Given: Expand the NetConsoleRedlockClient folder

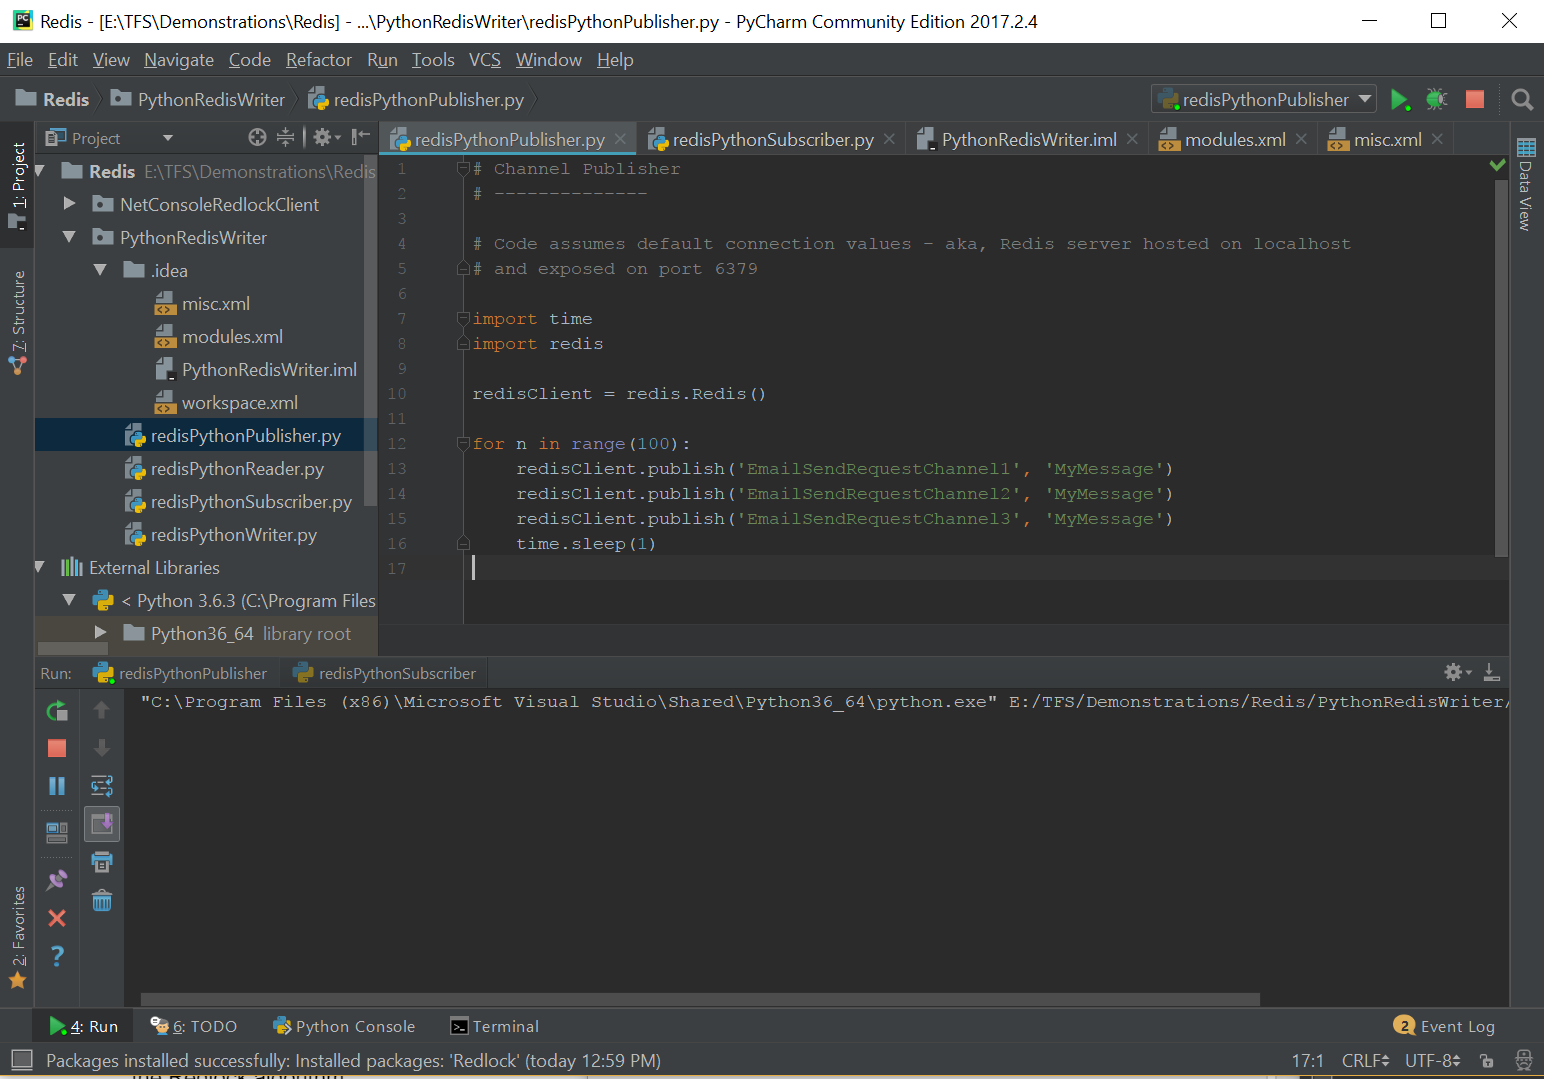Looking at the screenshot, I should tap(69, 204).
